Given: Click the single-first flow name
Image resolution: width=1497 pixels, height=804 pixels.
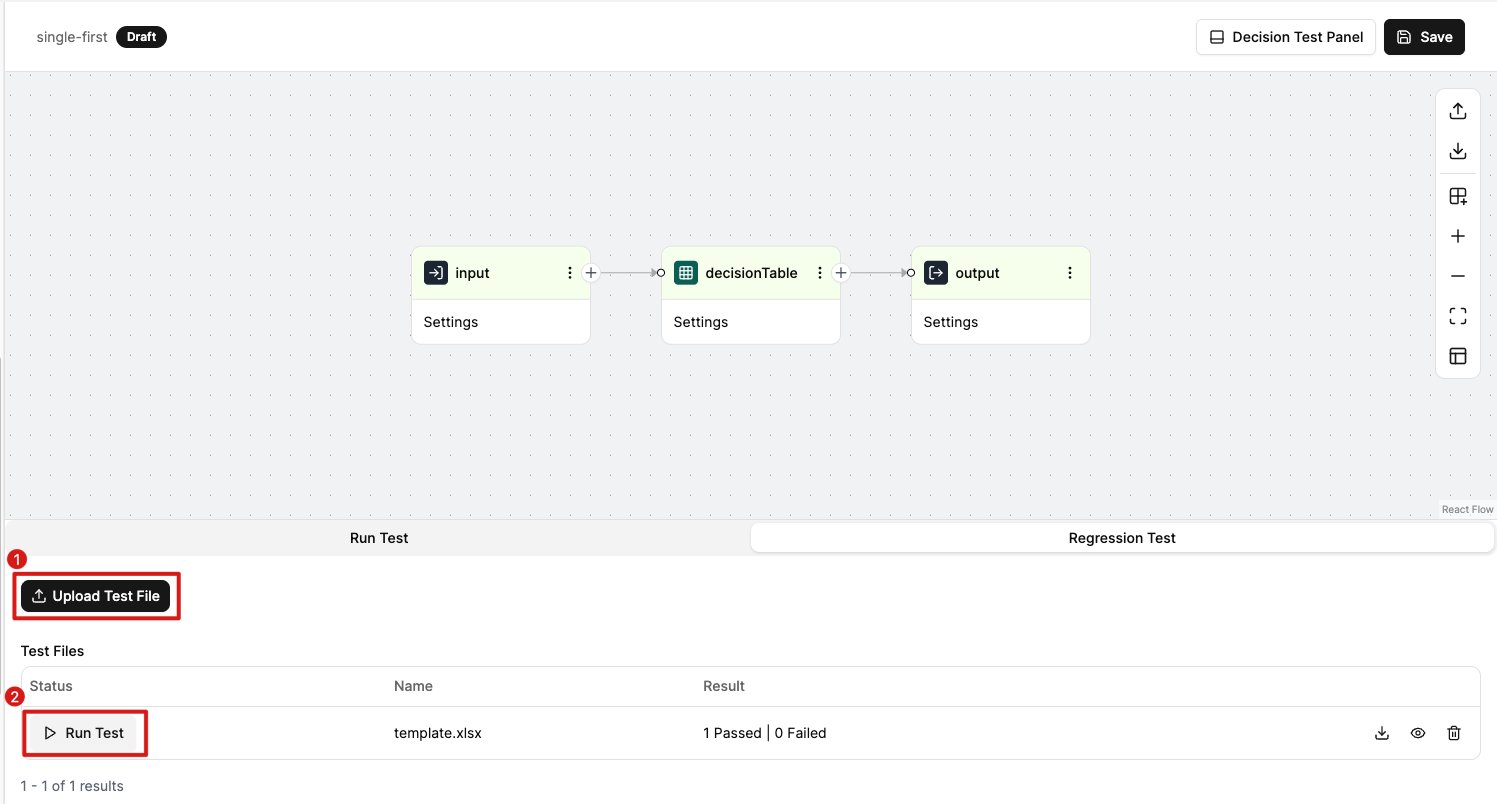Looking at the screenshot, I should click(72, 37).
